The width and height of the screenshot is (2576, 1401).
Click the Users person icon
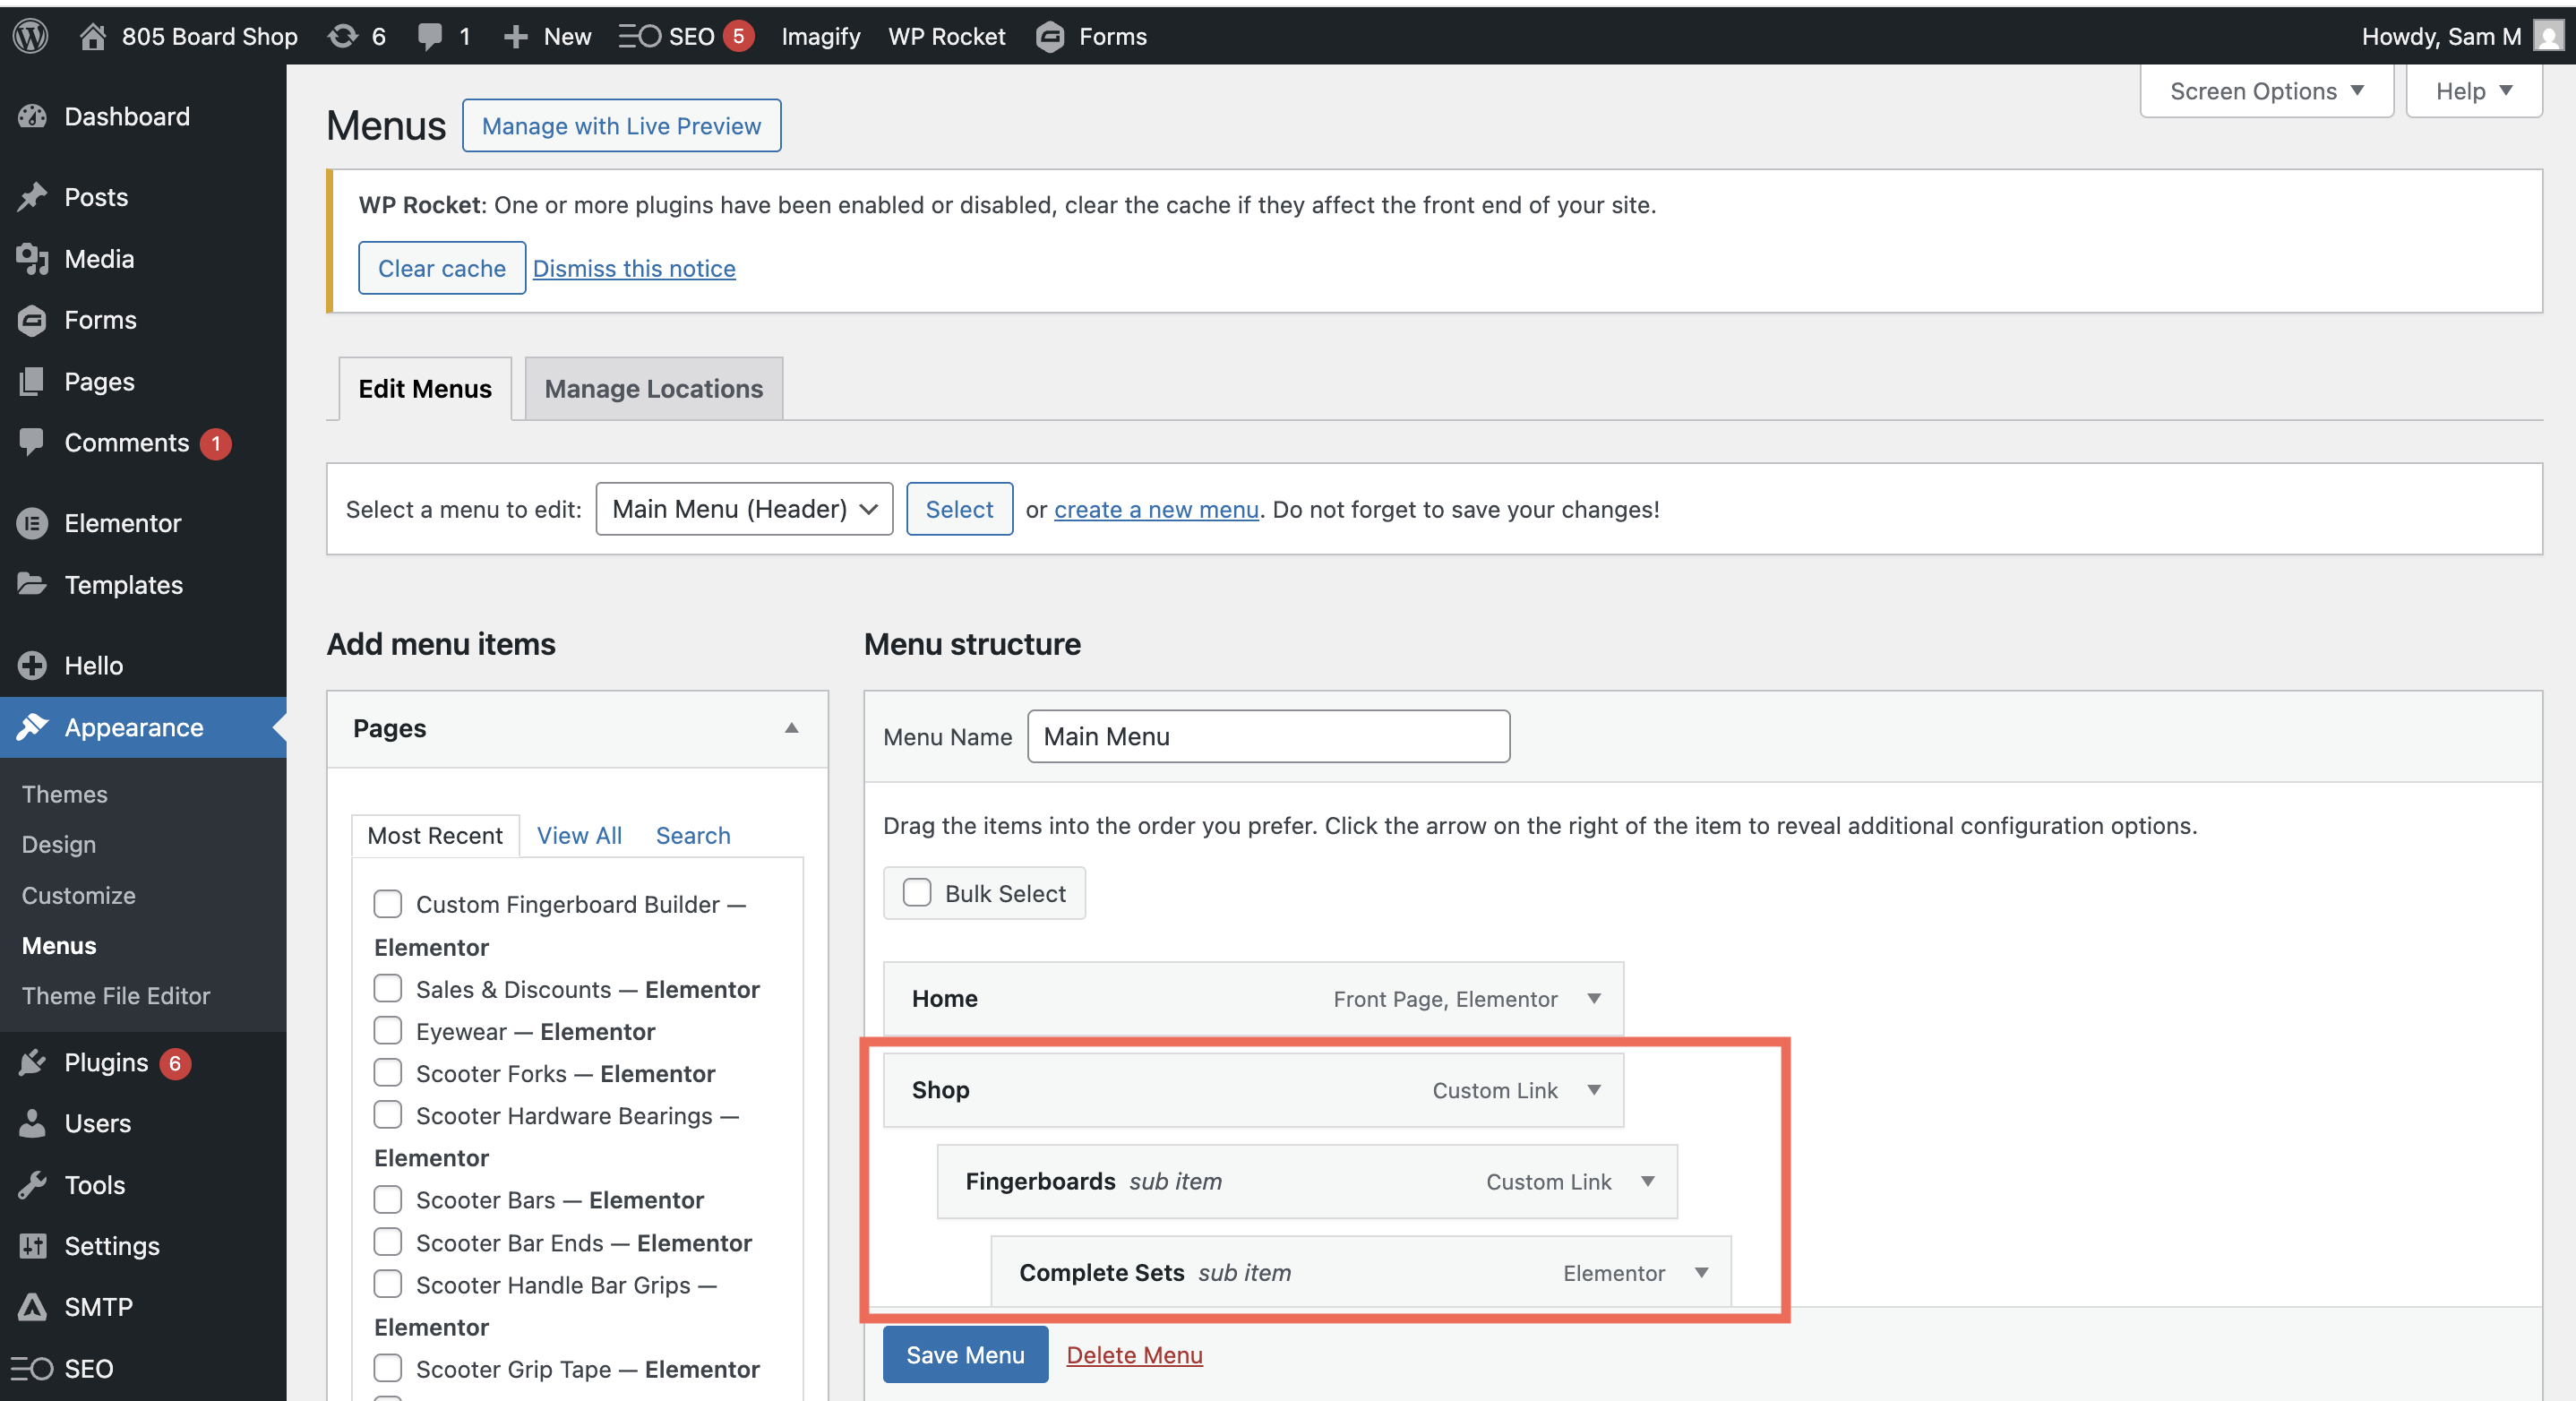[x=32, y=1123]
